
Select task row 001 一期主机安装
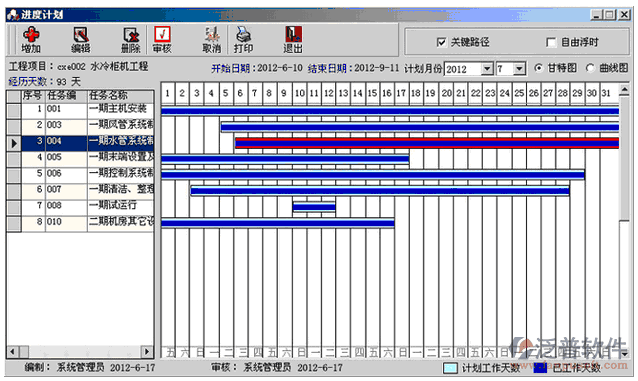81,109
